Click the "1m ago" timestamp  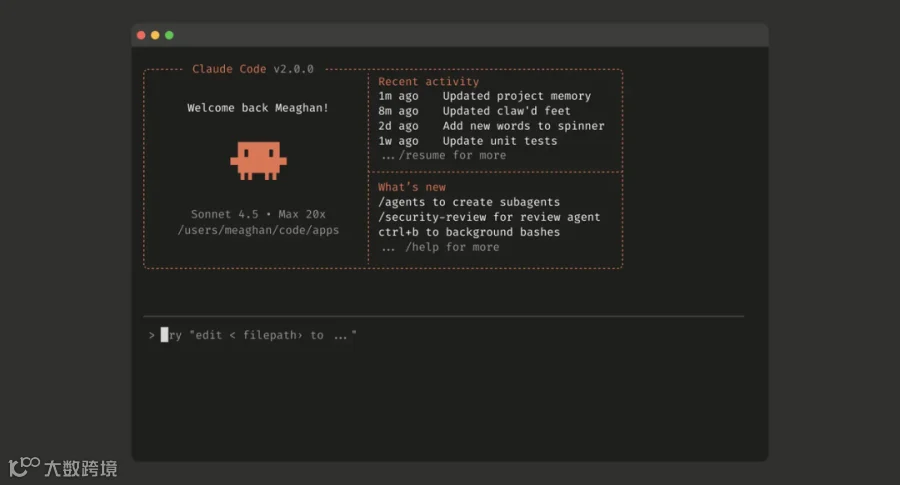(x=398, y=96)
